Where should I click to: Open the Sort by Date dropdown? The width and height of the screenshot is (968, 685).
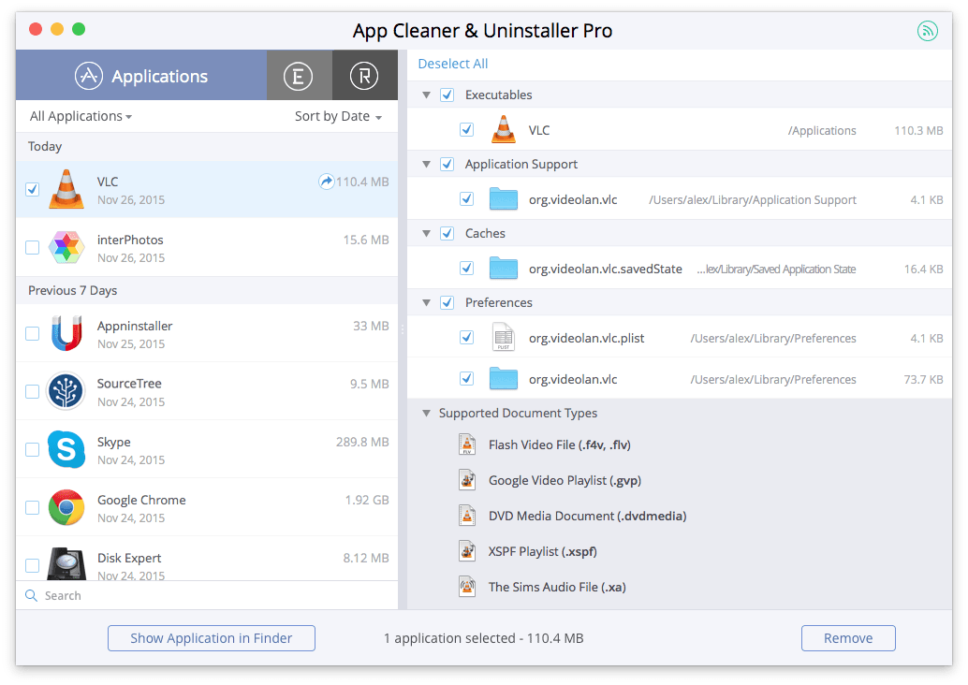[x=338, y=116]
